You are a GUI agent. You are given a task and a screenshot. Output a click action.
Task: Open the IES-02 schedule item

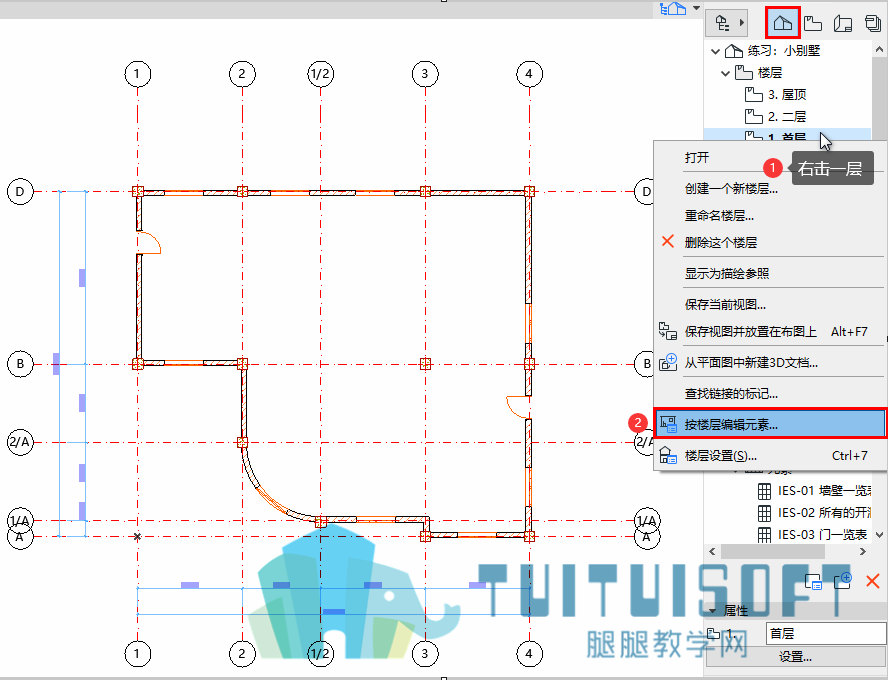coord(814,513)
